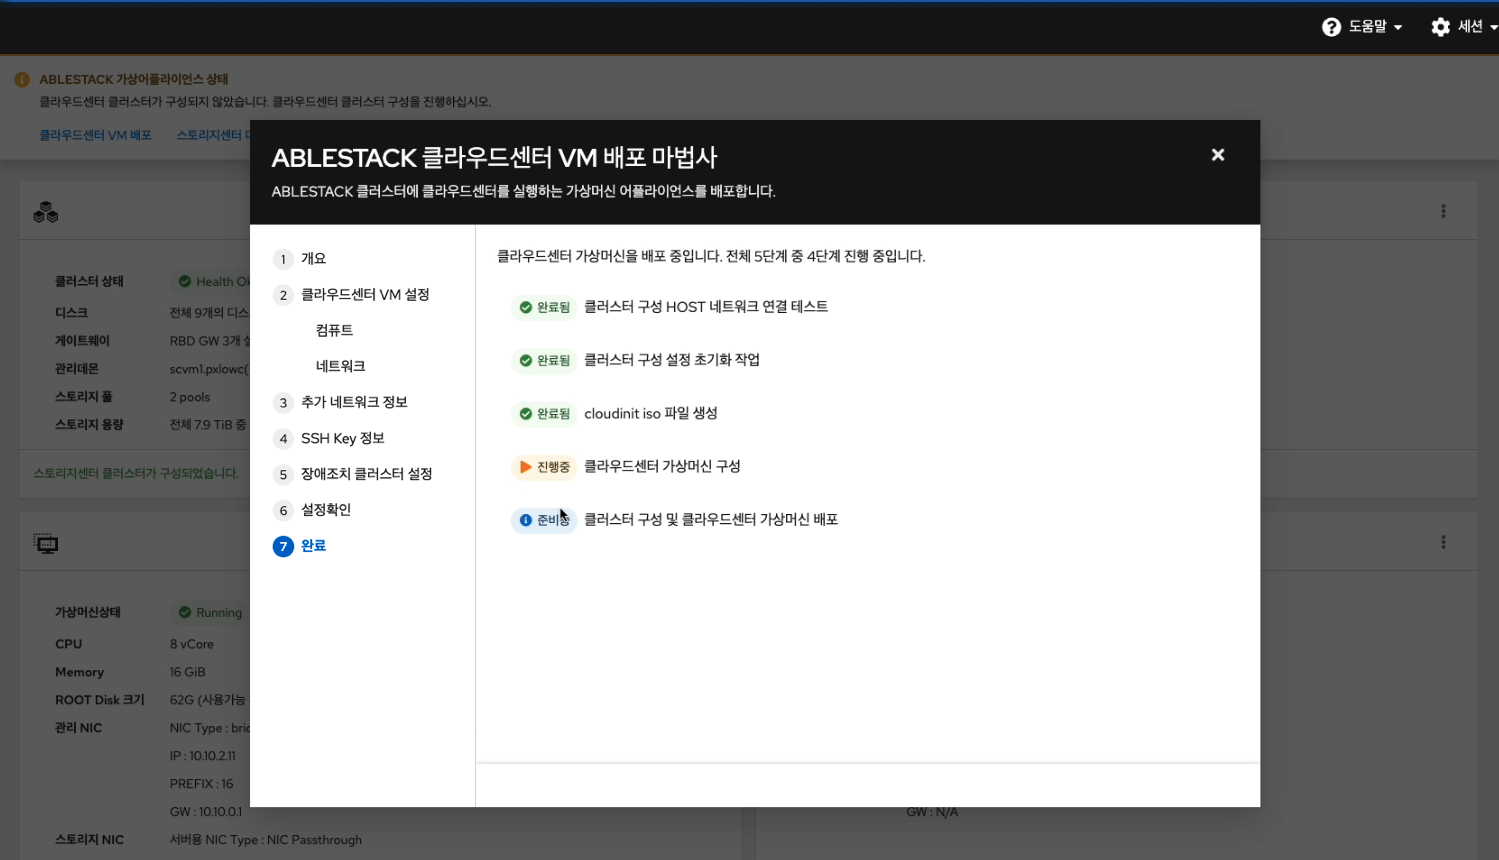Click the 스토리지센터 link in the background alert
Image resolution: width=1499 pixels, height=860 pixels.
point(213,135)
